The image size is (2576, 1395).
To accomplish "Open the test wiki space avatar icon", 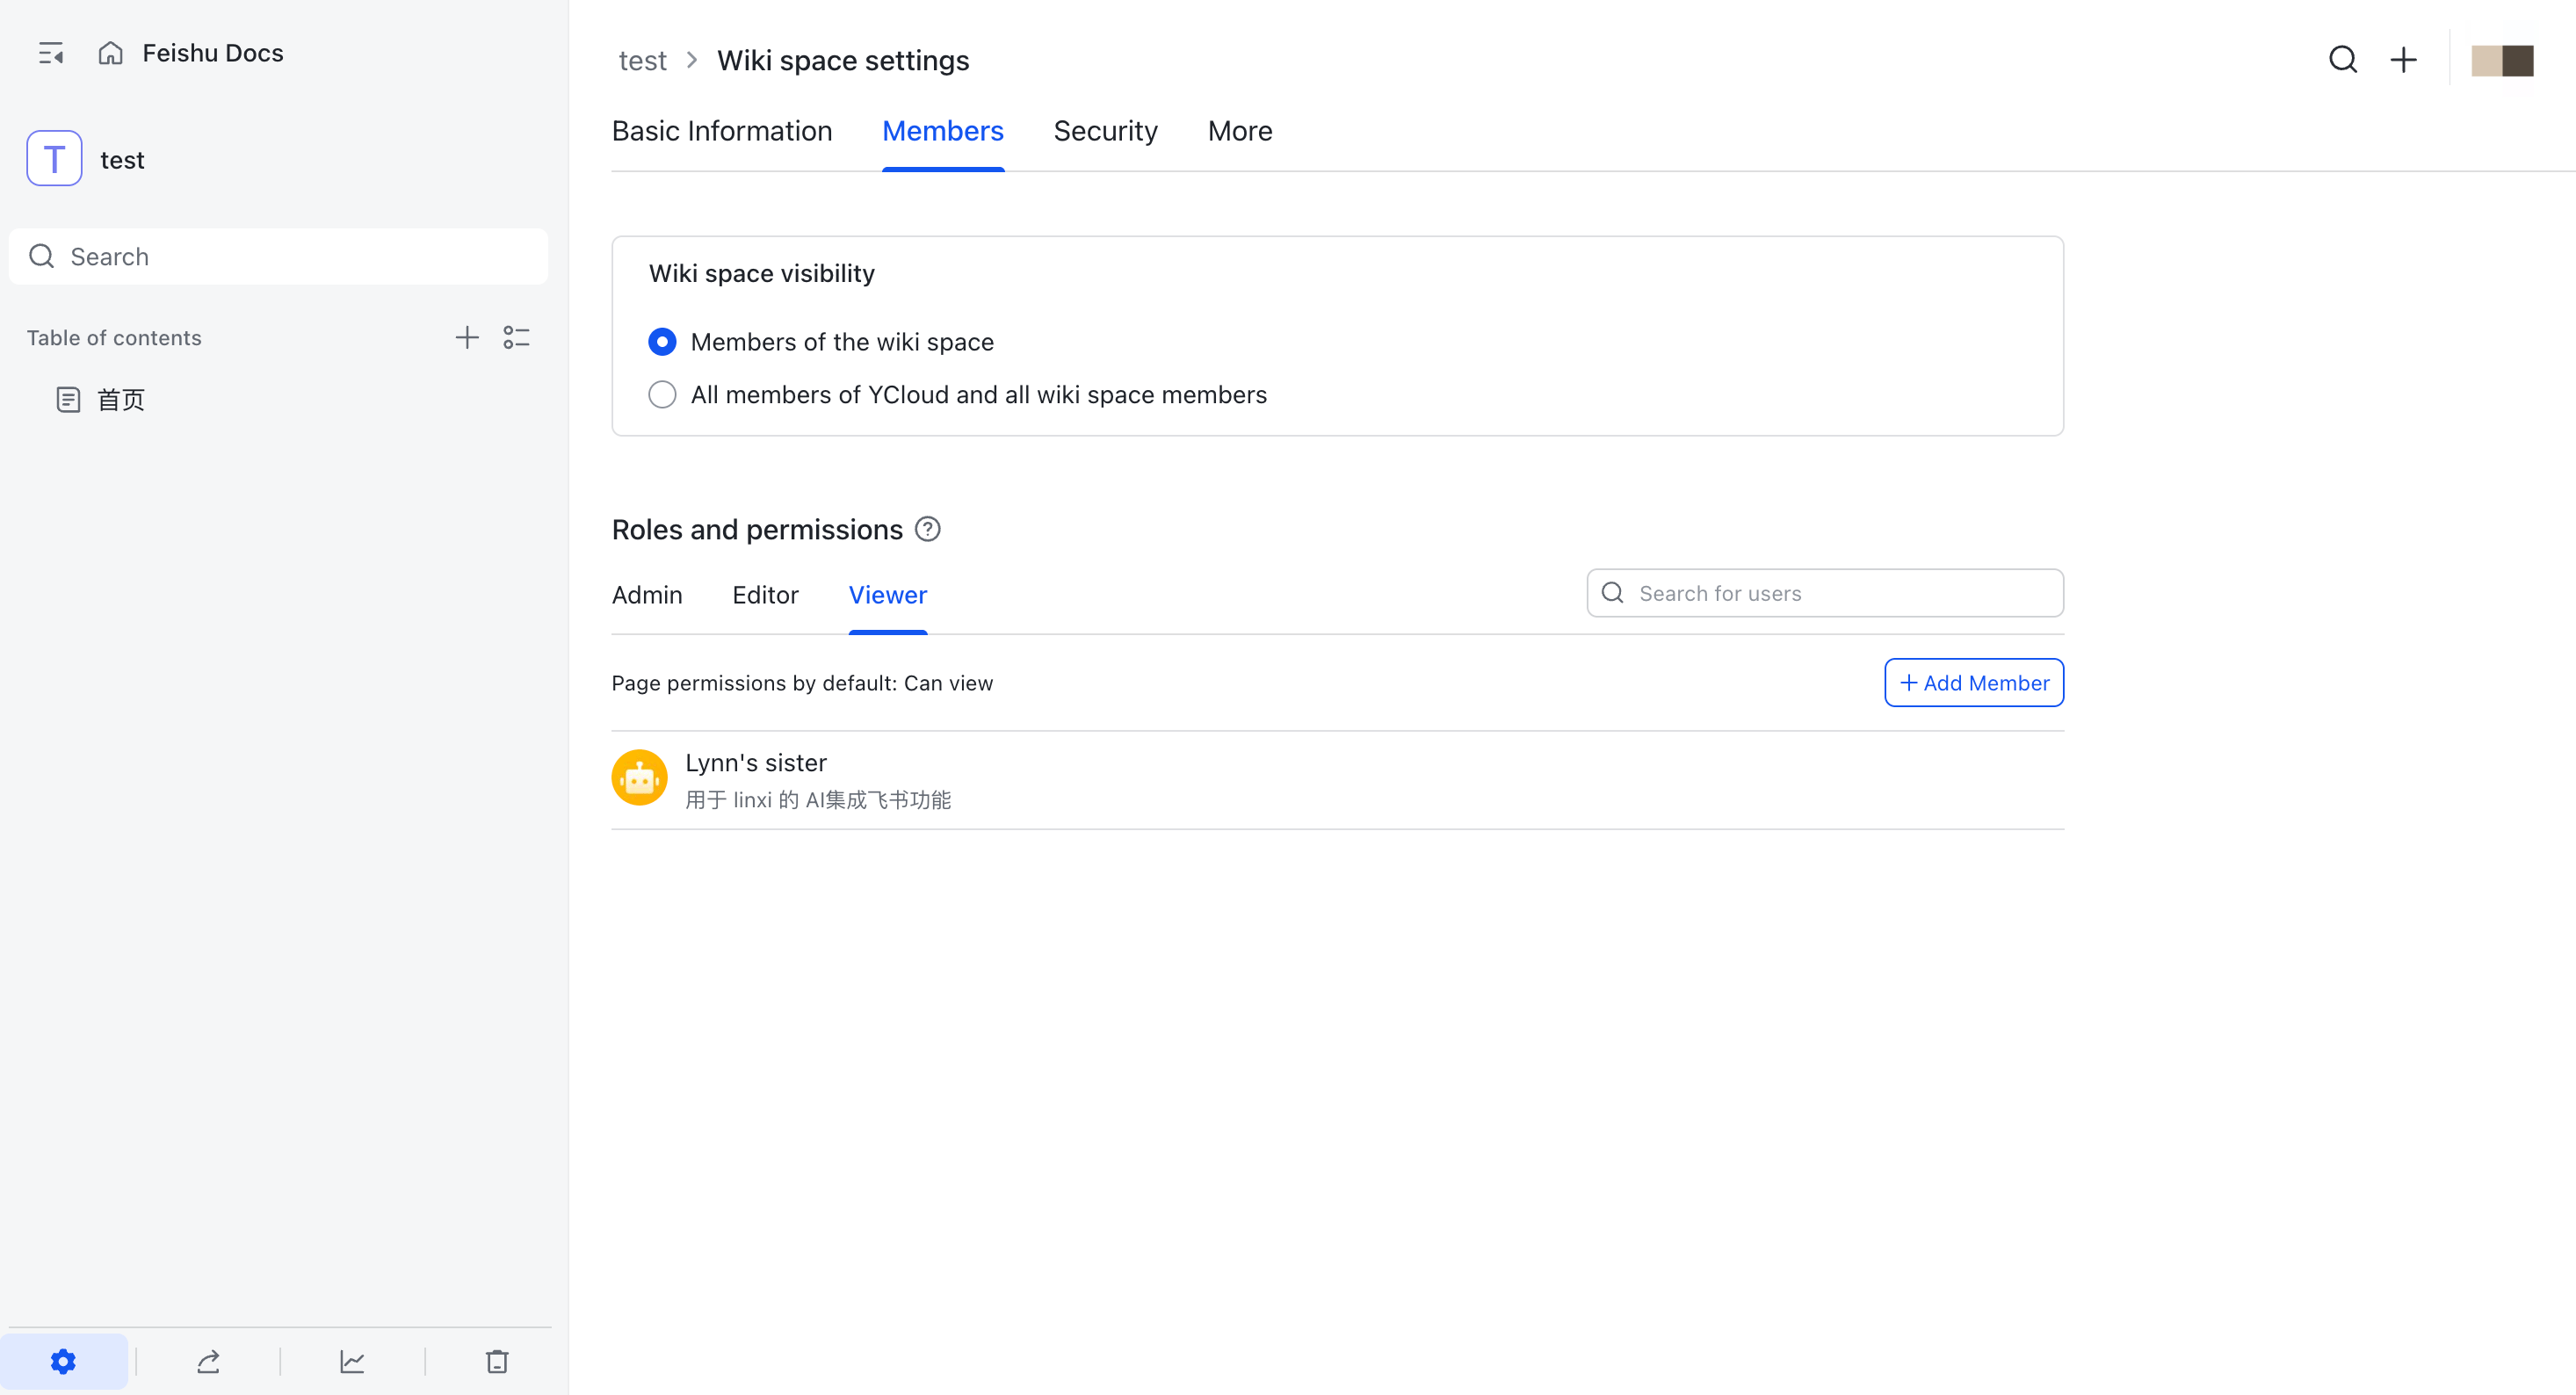I will coord(54,159).
